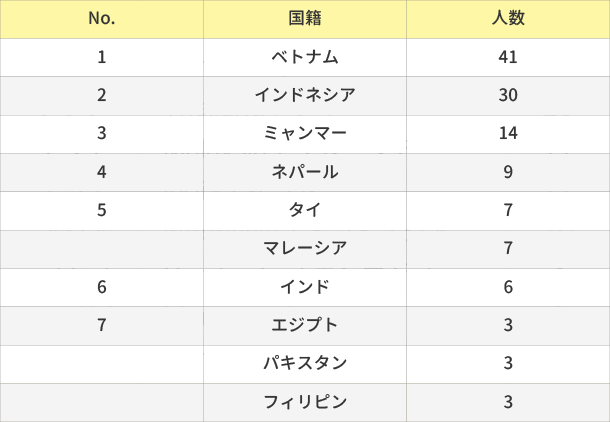This screenshot has height=422, width=610.
Task: Select the count 30 cell
Action: coord(508,96)
